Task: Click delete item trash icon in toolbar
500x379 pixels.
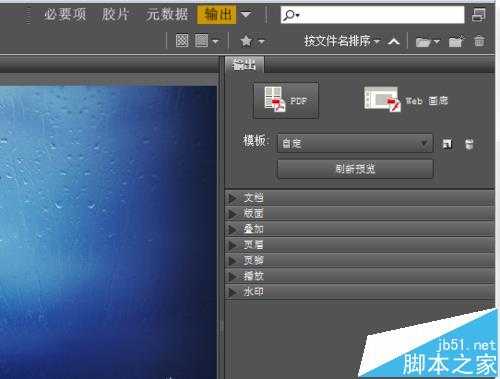Action: click(479, 41)
